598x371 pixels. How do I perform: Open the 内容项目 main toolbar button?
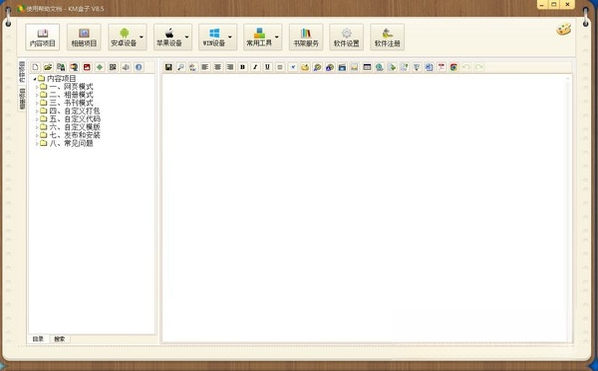pos(43,37)
